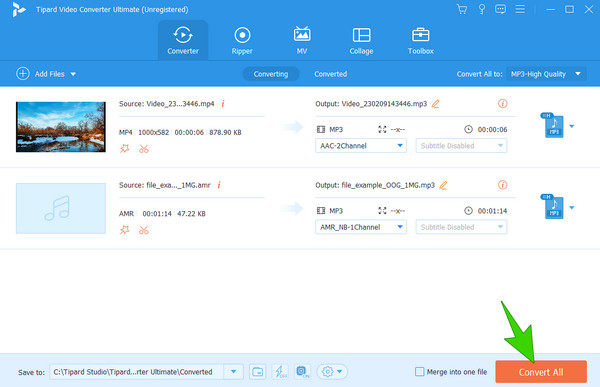Open the edit effect star icon for AMR file
Image resolution: width=600 pixels, height=387 pixels.
(x=125, y=230)
